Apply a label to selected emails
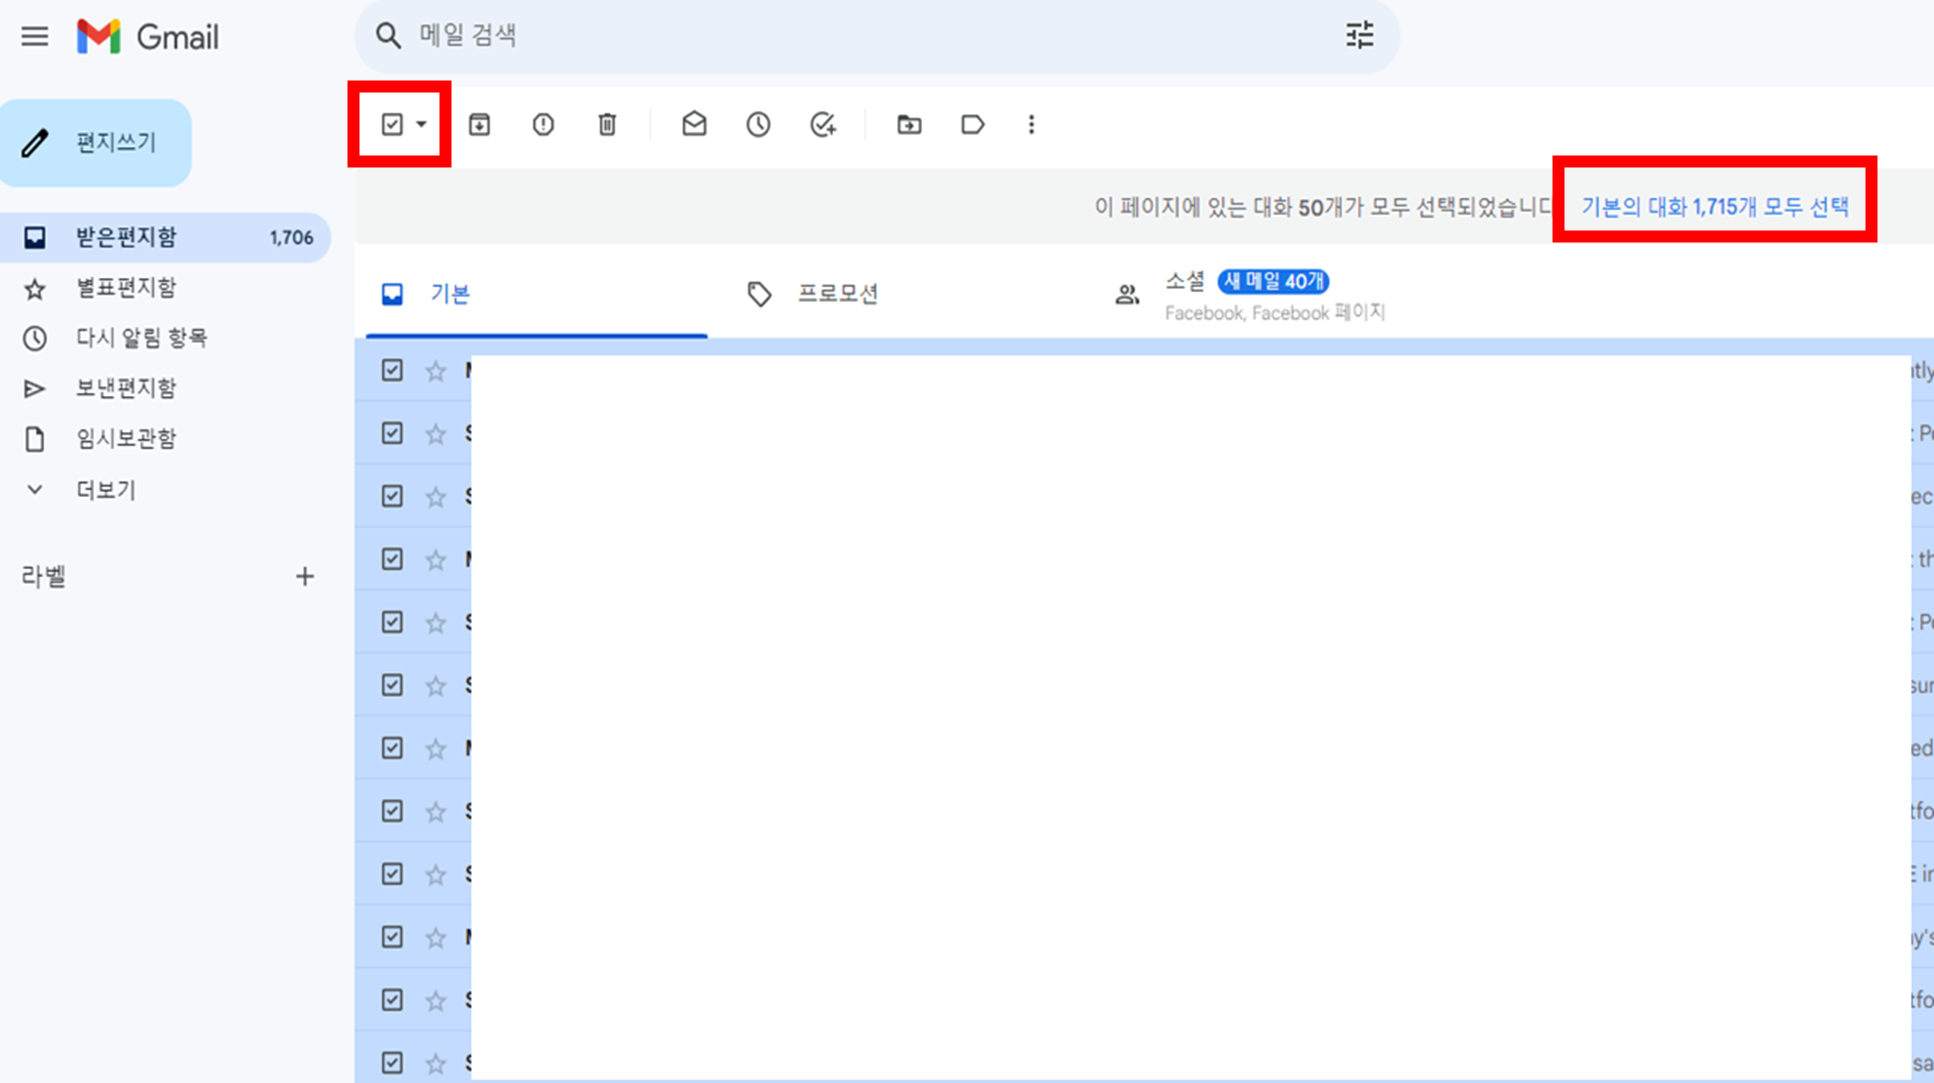 tap(972, 124)
